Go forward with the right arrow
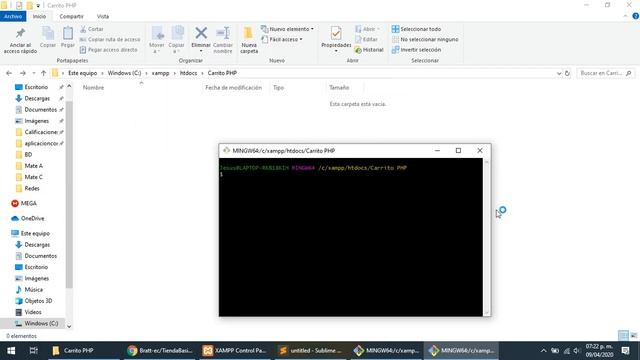The height and width of the screenshot is (360, 640). pos(23,73)
